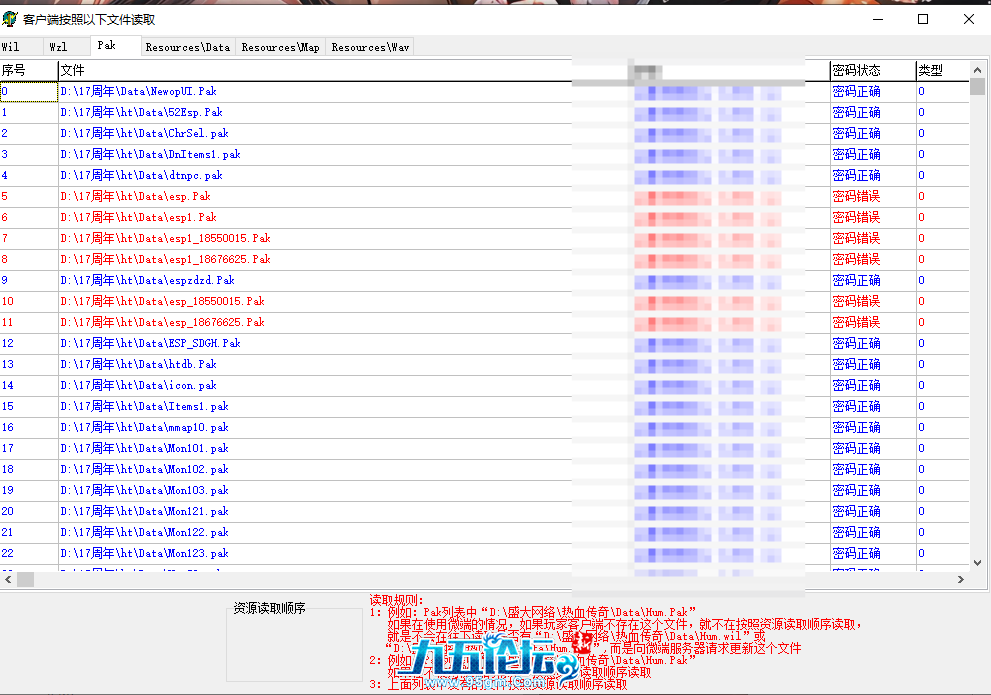
Task: Select row Mon103.pak file
Action: pyautogui.click(x=484, y=490)
